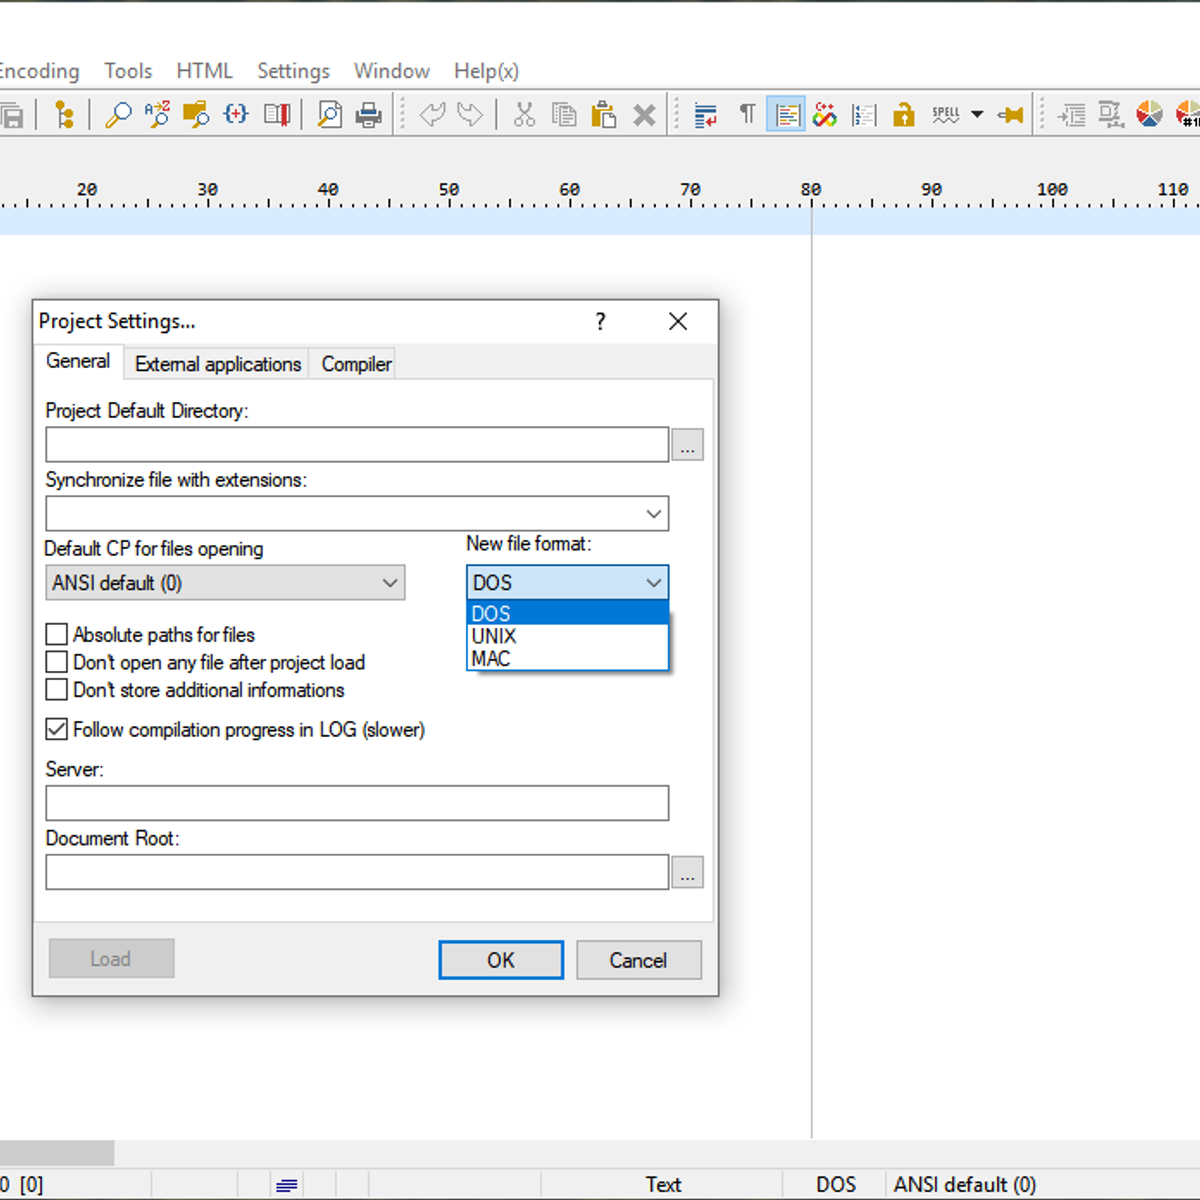
Task: Open the Print preview
Action: (329, 114)
